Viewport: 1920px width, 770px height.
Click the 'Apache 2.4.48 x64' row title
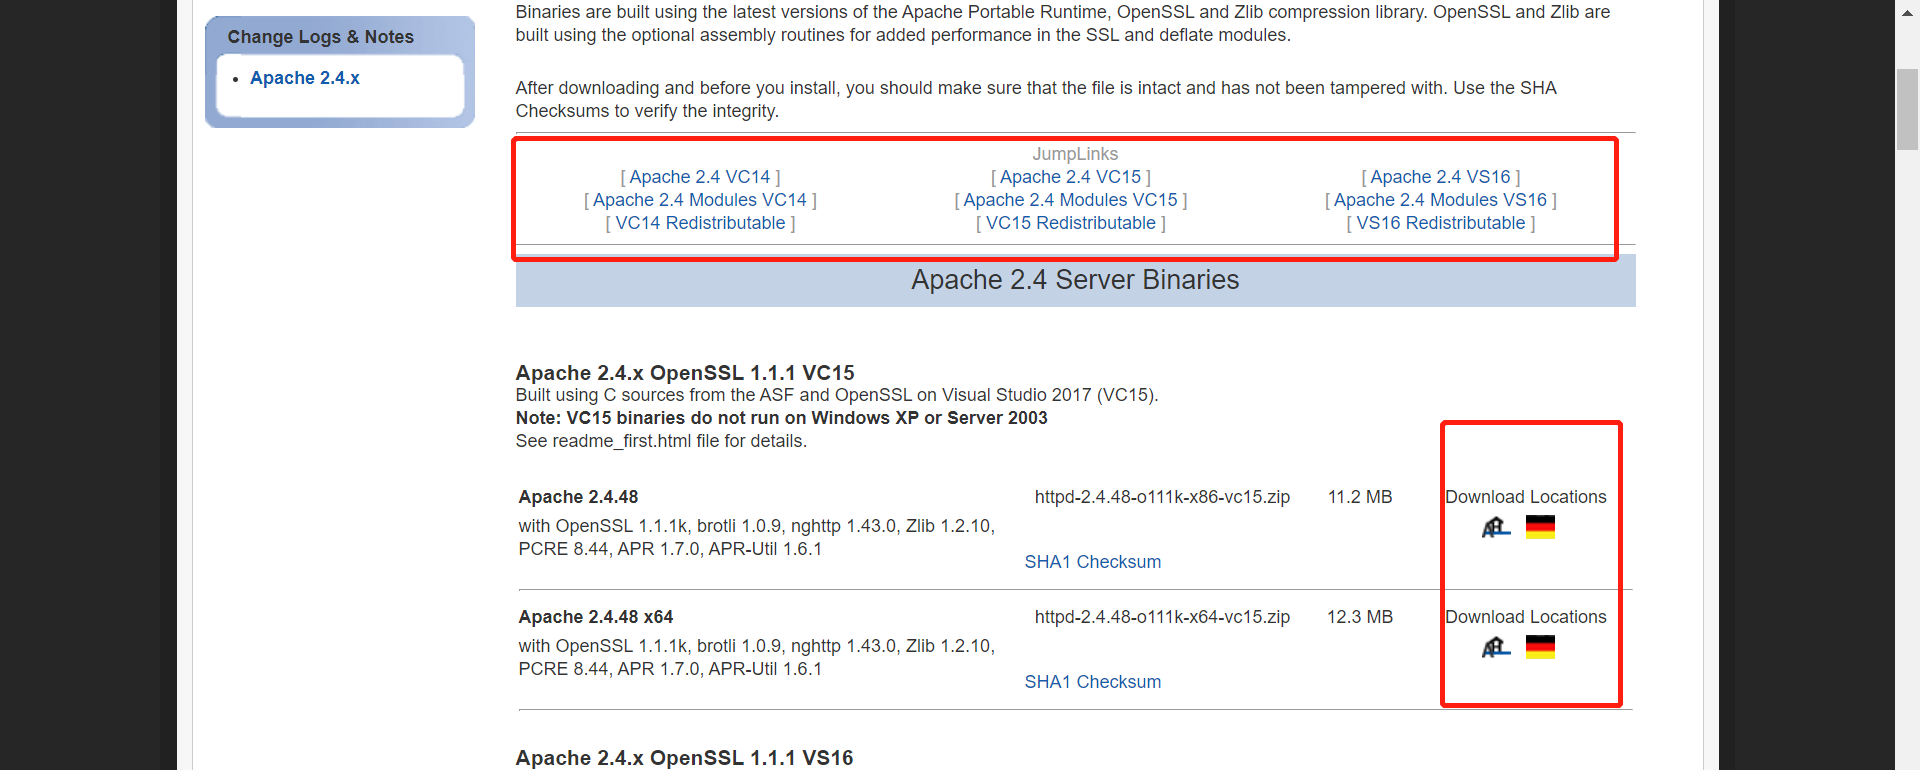click(596, 617)
